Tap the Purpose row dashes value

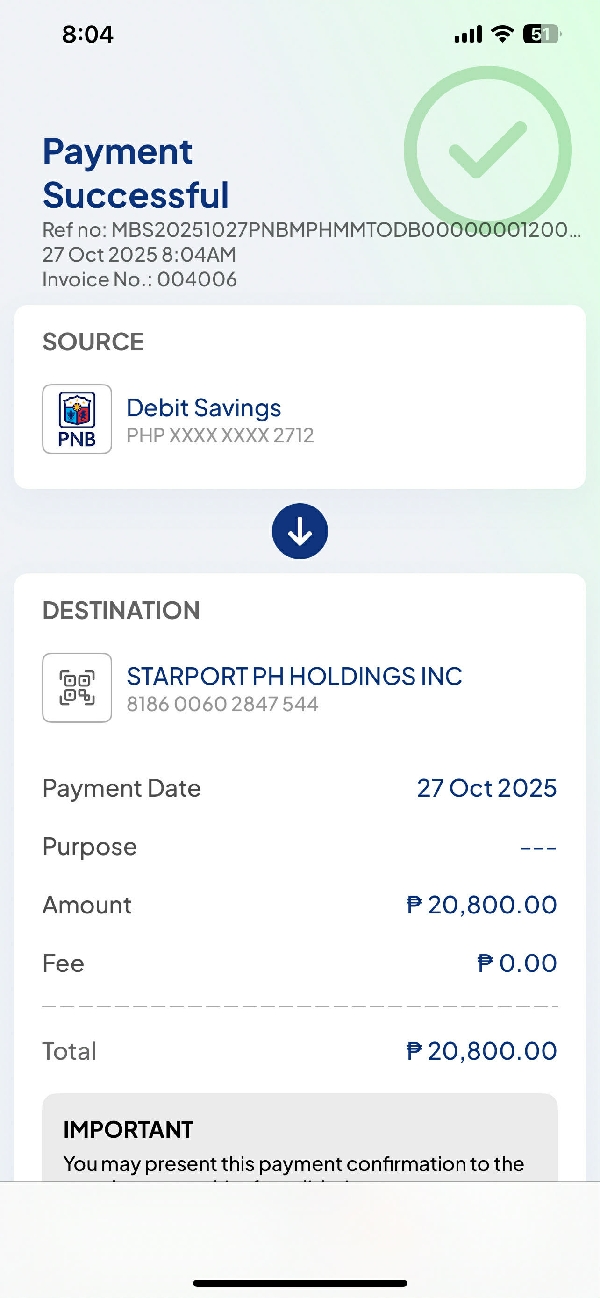point(538,848)
